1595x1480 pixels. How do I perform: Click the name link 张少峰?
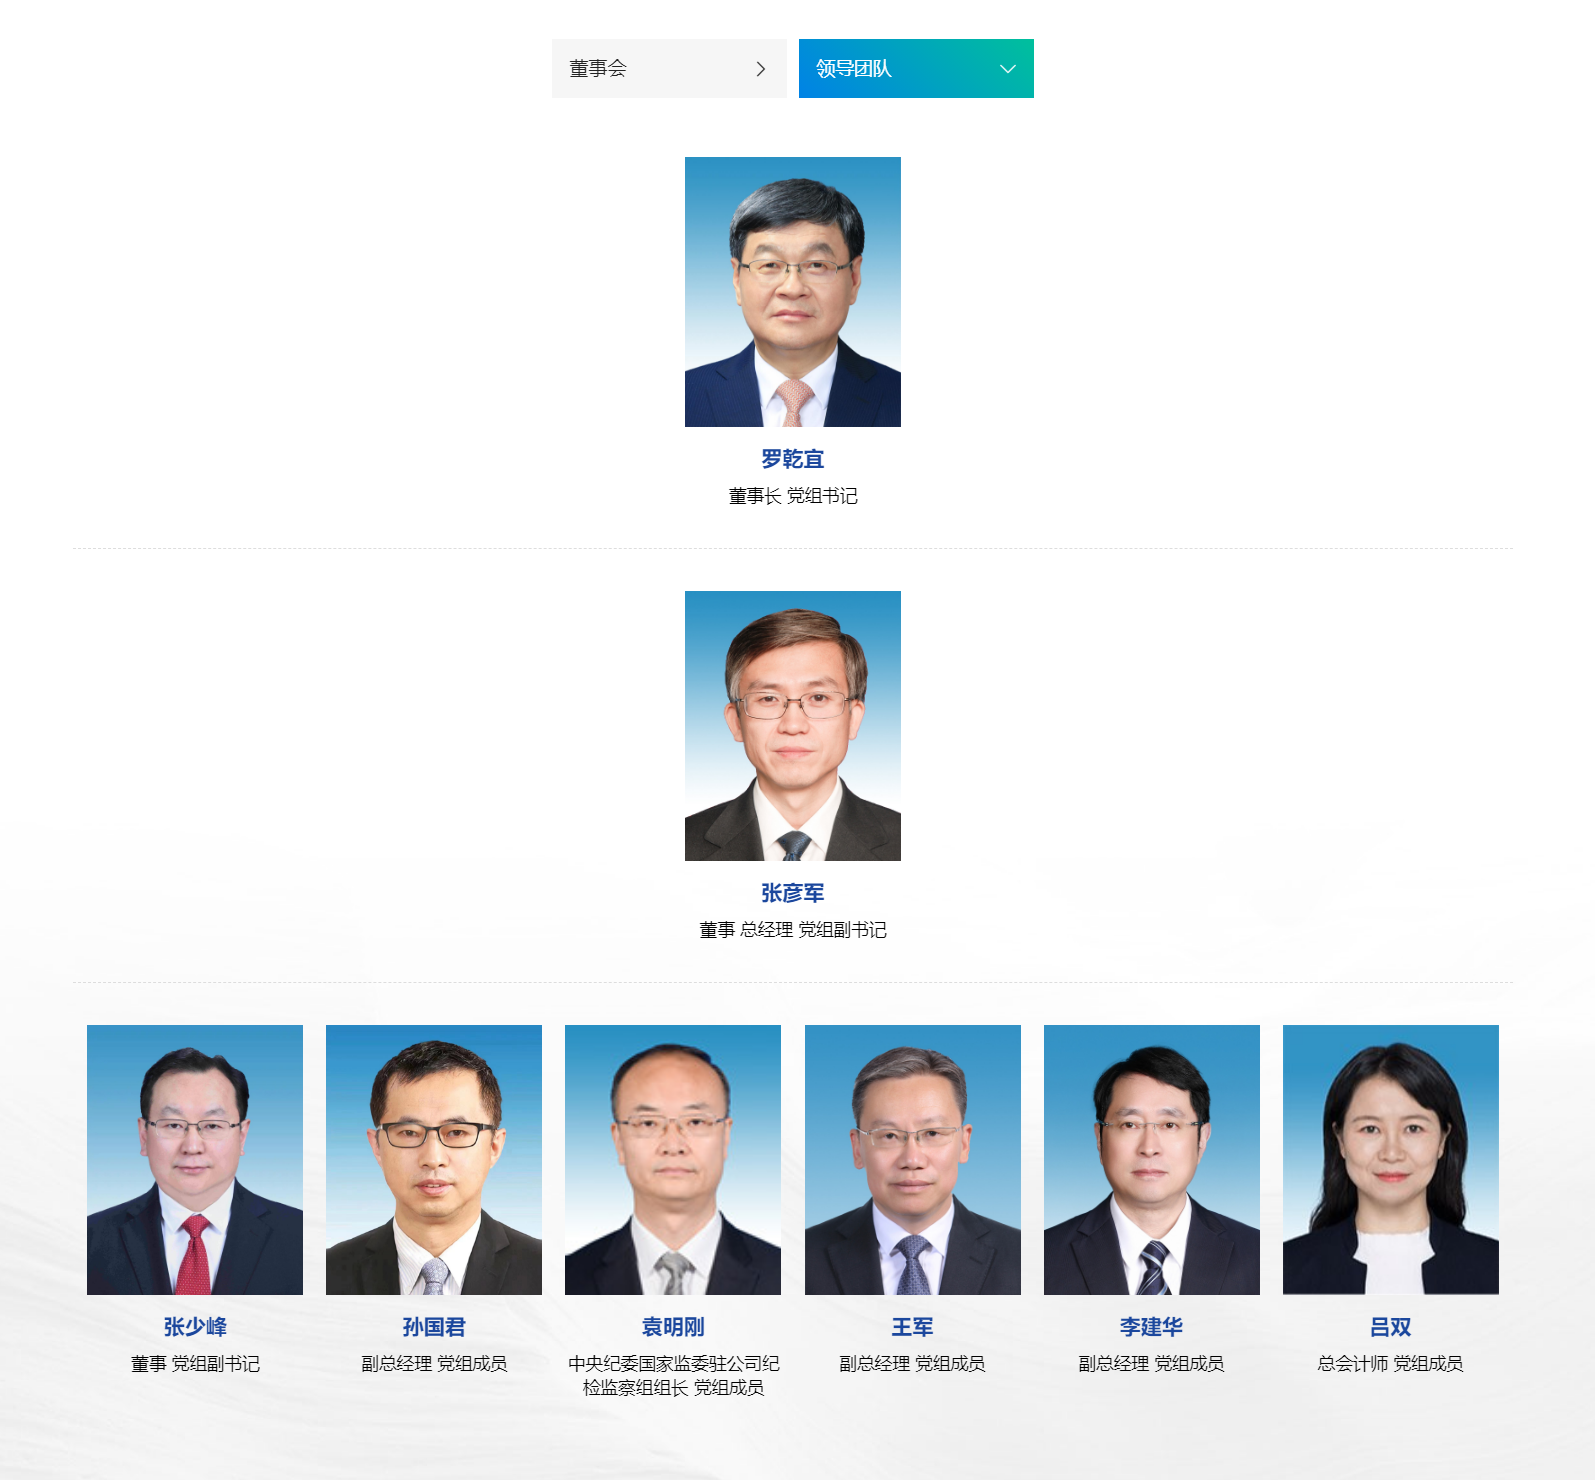[195, 1327]
